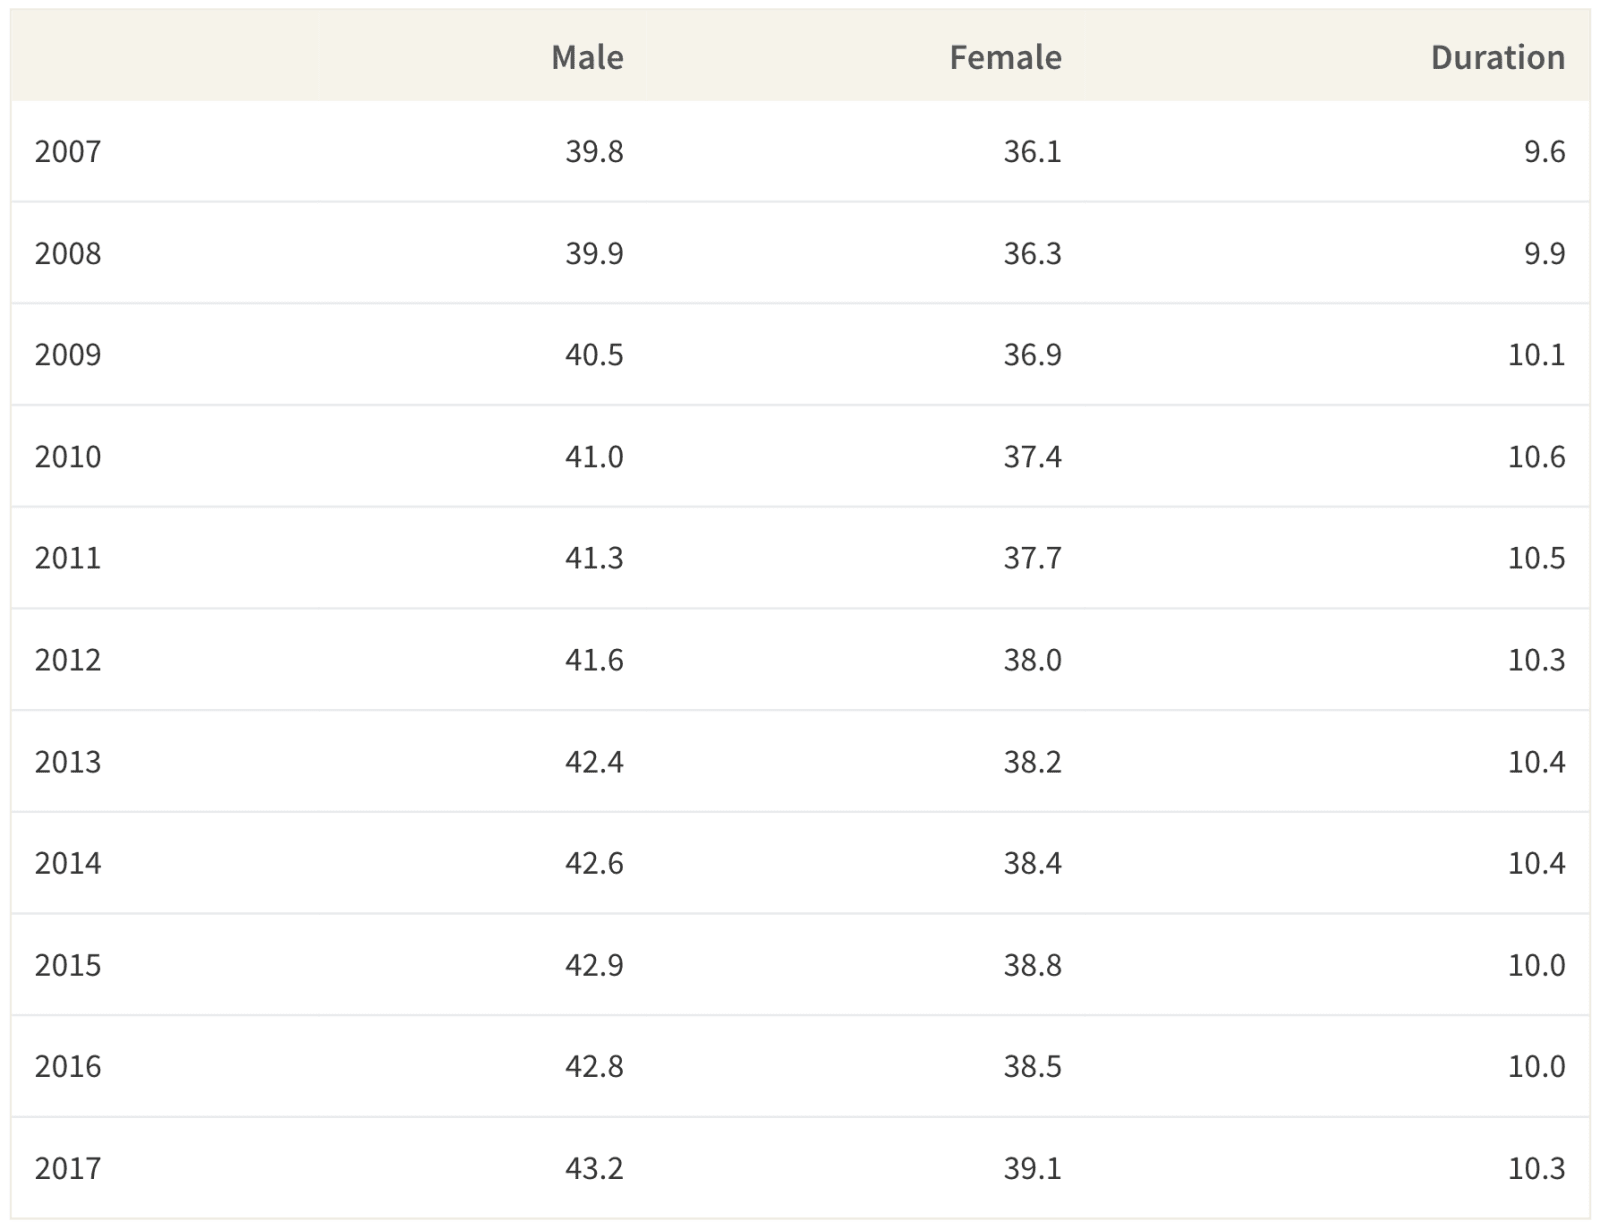1600x1230 pixels.
Task: Select the 2012 row label
Action: [68, 660]
